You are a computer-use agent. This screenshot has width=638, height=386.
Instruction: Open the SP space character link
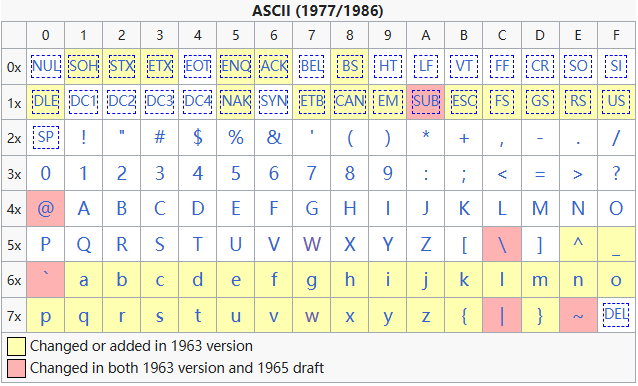46,137
